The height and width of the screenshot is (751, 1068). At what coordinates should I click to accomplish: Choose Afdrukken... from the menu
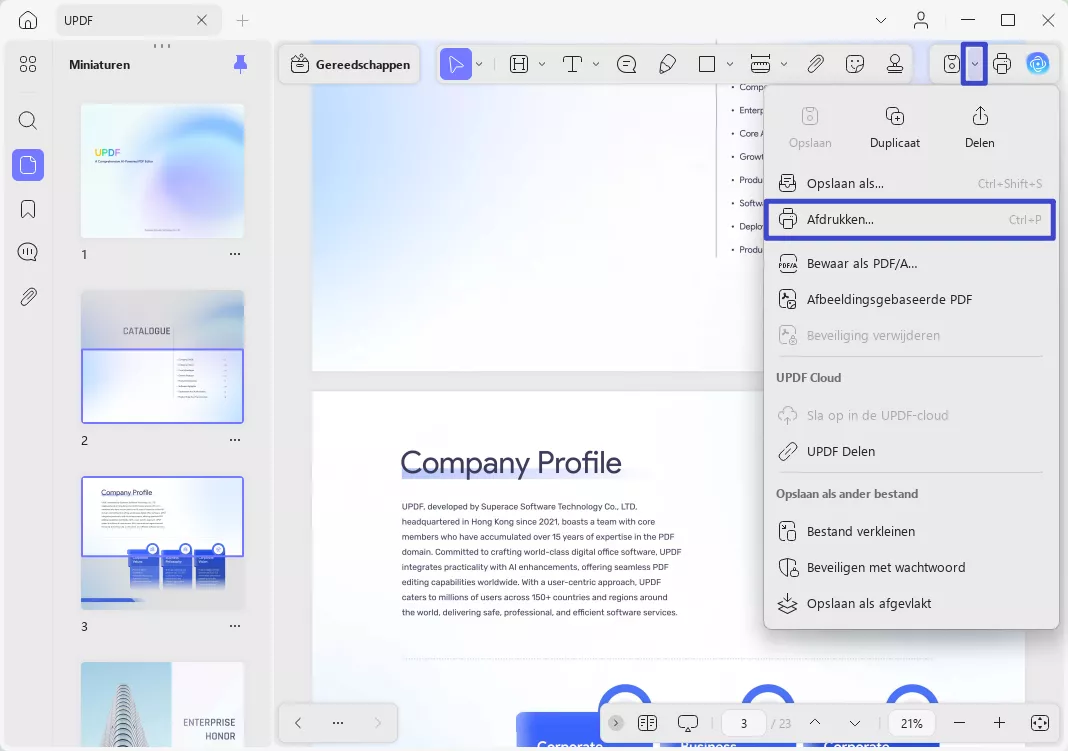[911, 219]
